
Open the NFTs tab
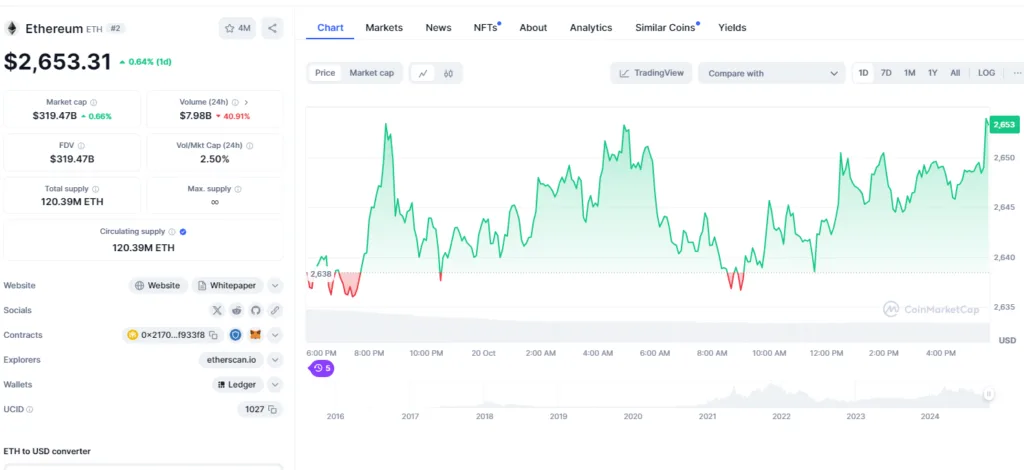(487, 27)
